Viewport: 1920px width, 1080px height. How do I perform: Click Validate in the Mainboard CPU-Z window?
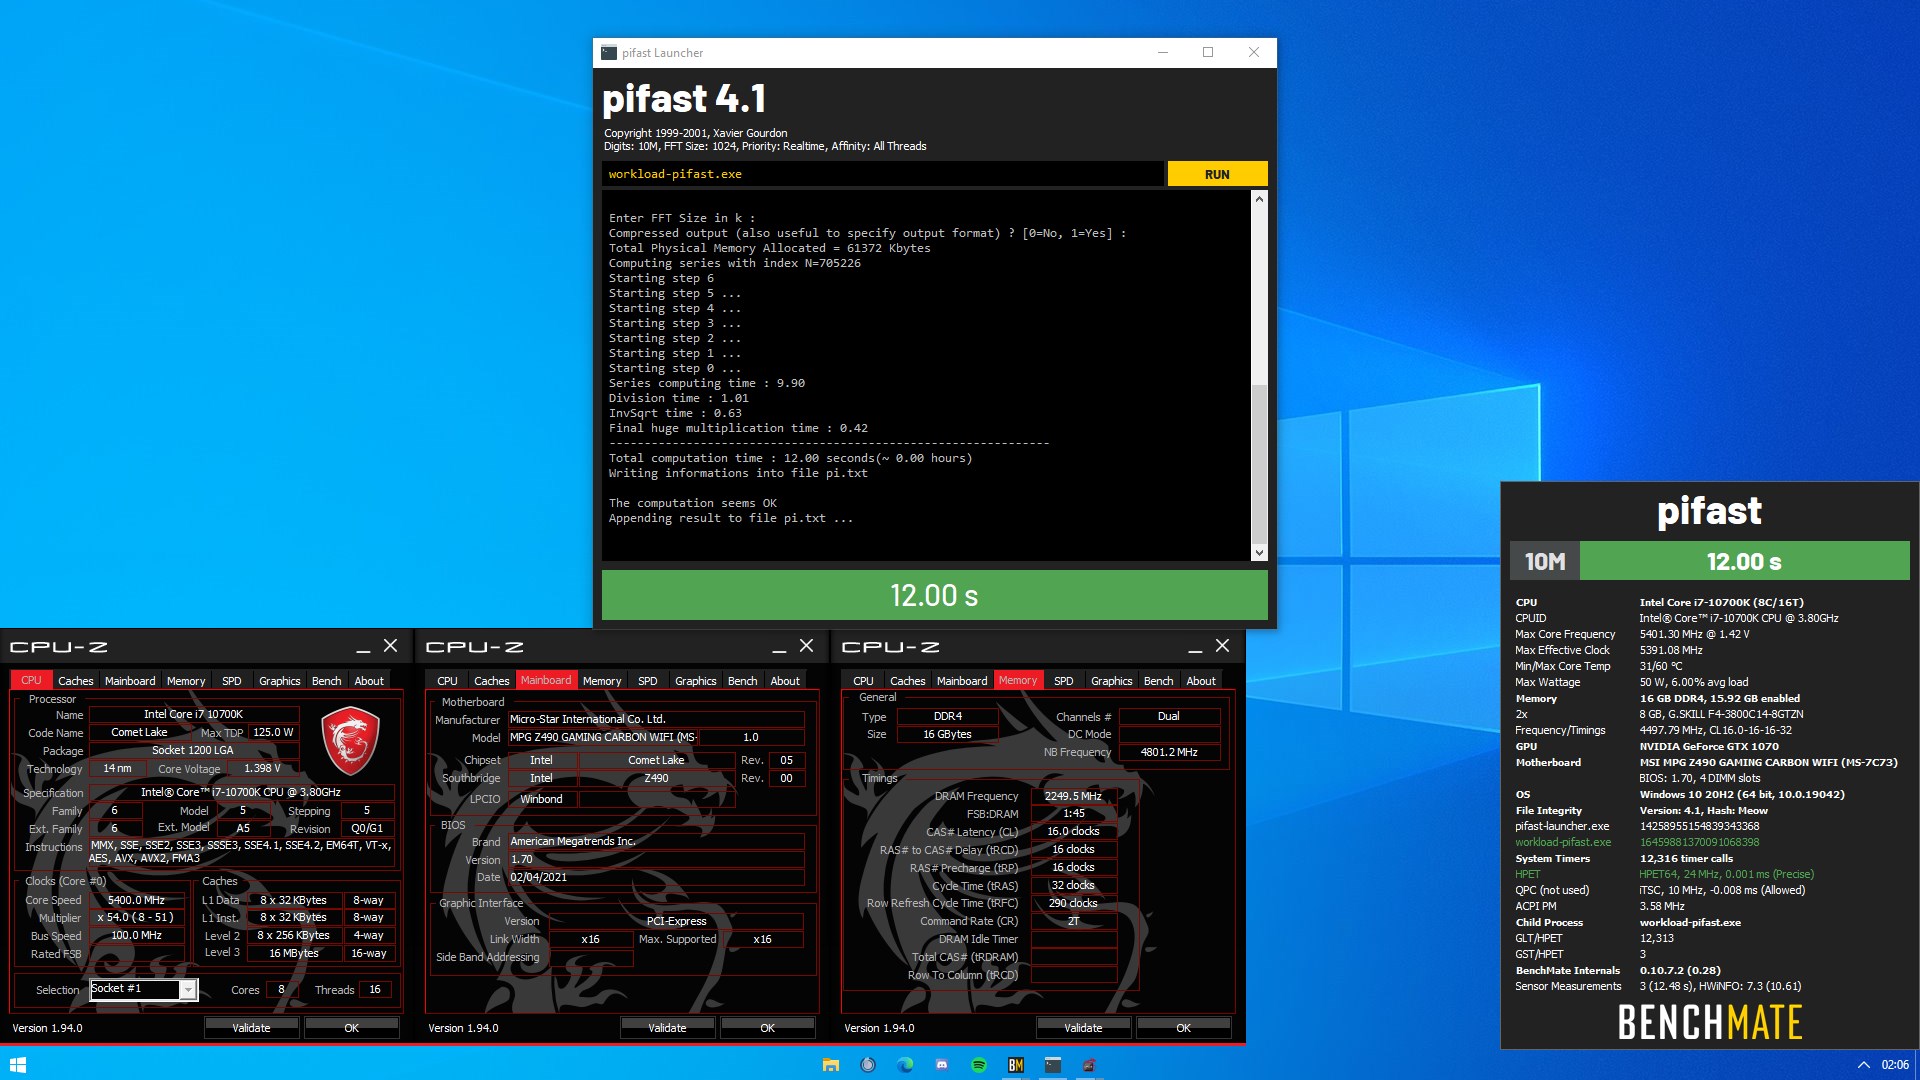click(667, 1028)
